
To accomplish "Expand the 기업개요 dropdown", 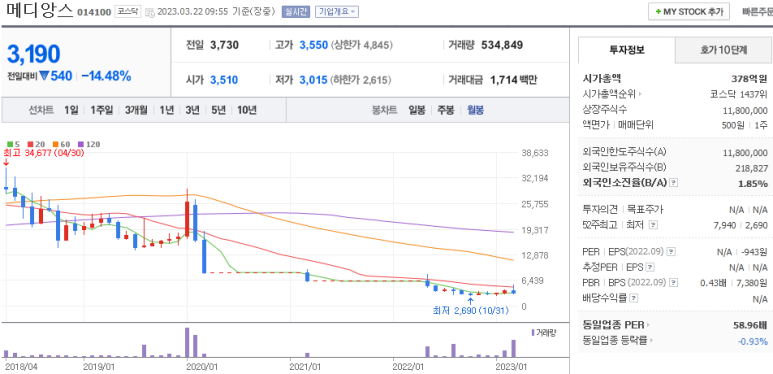I will click(337, 12).
